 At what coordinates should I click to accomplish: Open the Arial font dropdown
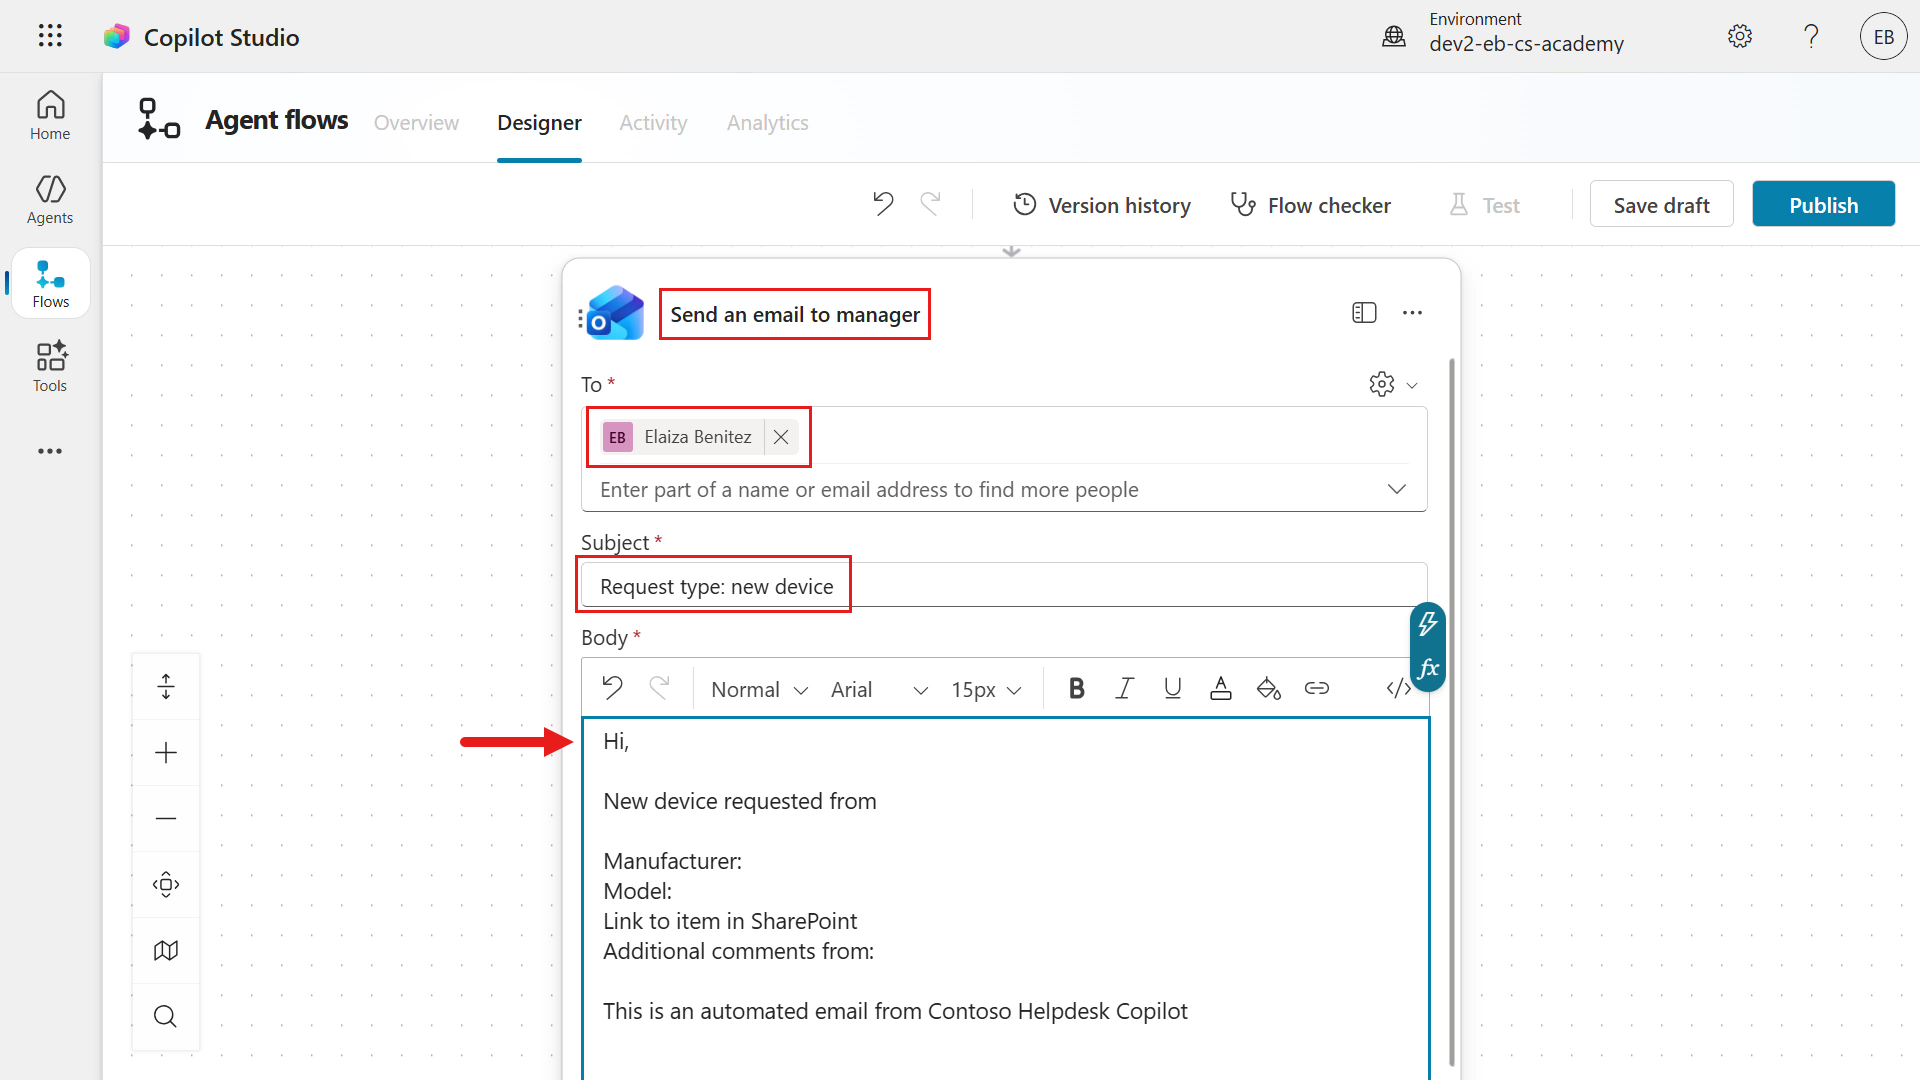tap(879, 689)
